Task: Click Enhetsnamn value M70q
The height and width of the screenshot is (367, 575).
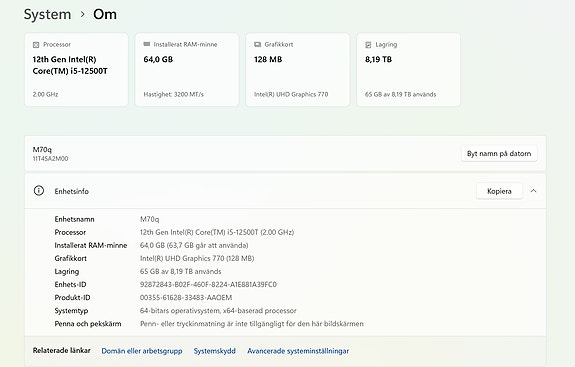Action: coord(150,219)
